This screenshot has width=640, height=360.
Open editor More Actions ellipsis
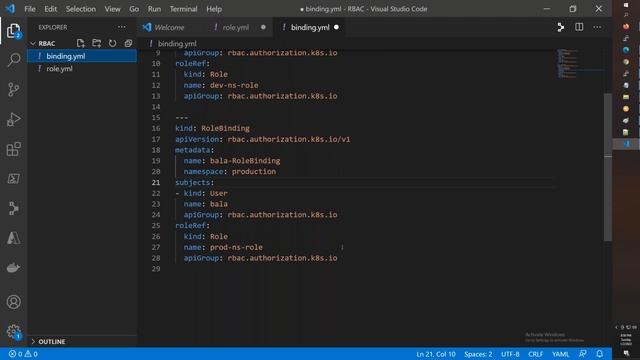tap(597, 27)
